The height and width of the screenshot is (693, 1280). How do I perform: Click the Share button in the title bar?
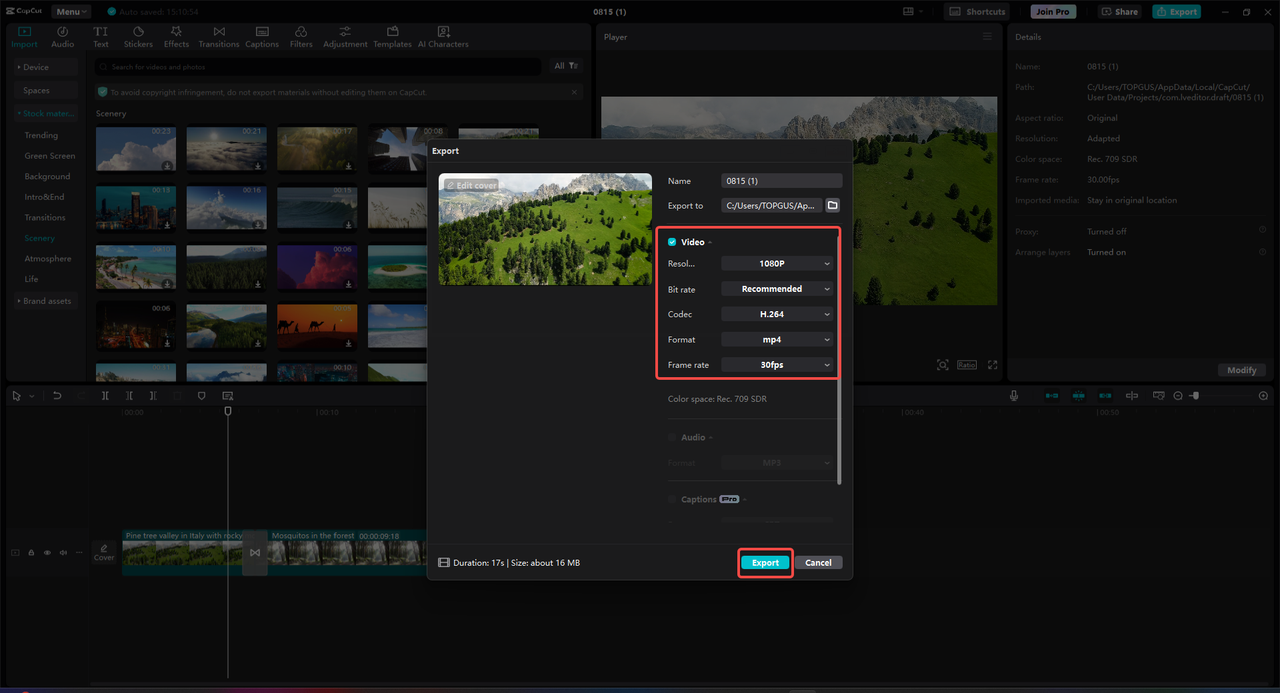click(1120, 12)
